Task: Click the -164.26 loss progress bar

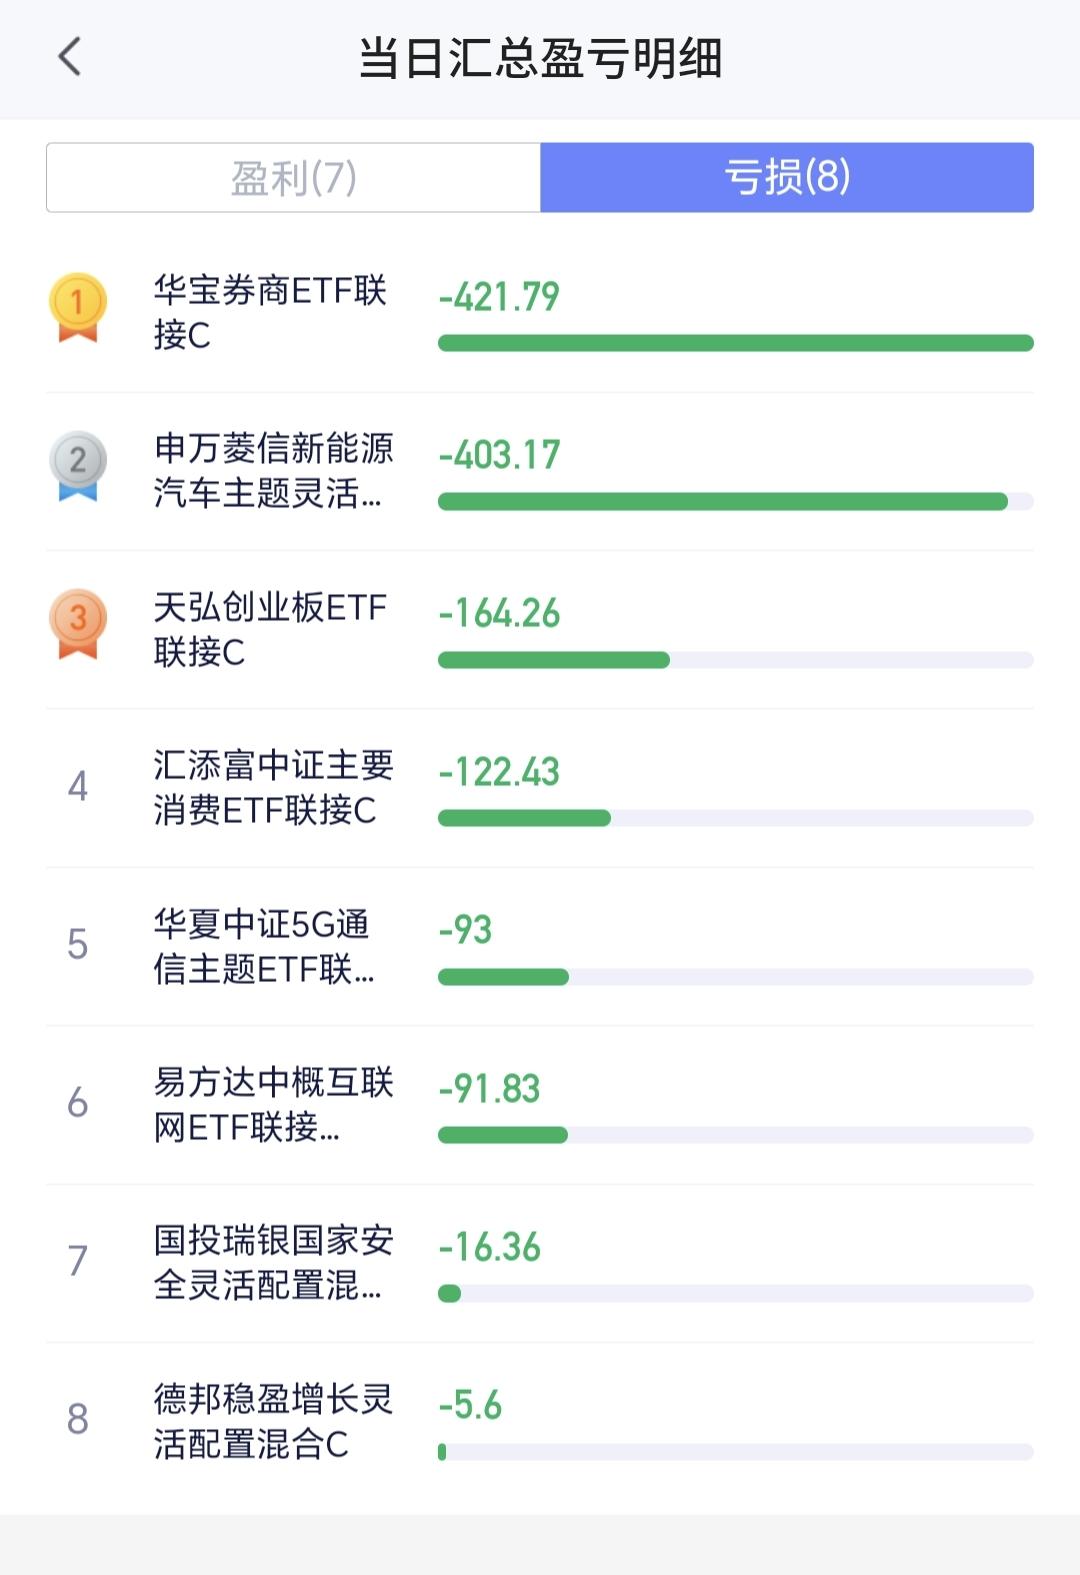Action: pyautogui.click(x=736, y=660)
